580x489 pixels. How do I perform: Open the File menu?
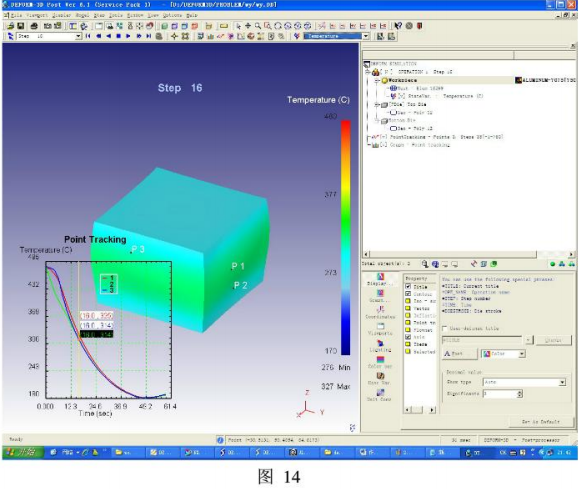16,15
